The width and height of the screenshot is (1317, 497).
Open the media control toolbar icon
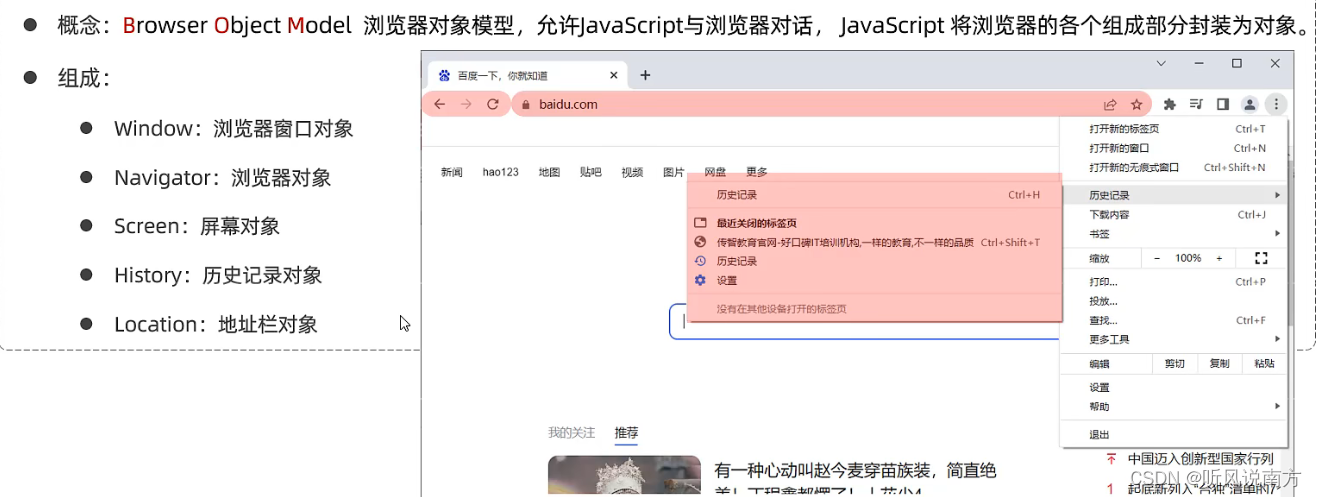pyautogui.click(x=1196, y=104)
